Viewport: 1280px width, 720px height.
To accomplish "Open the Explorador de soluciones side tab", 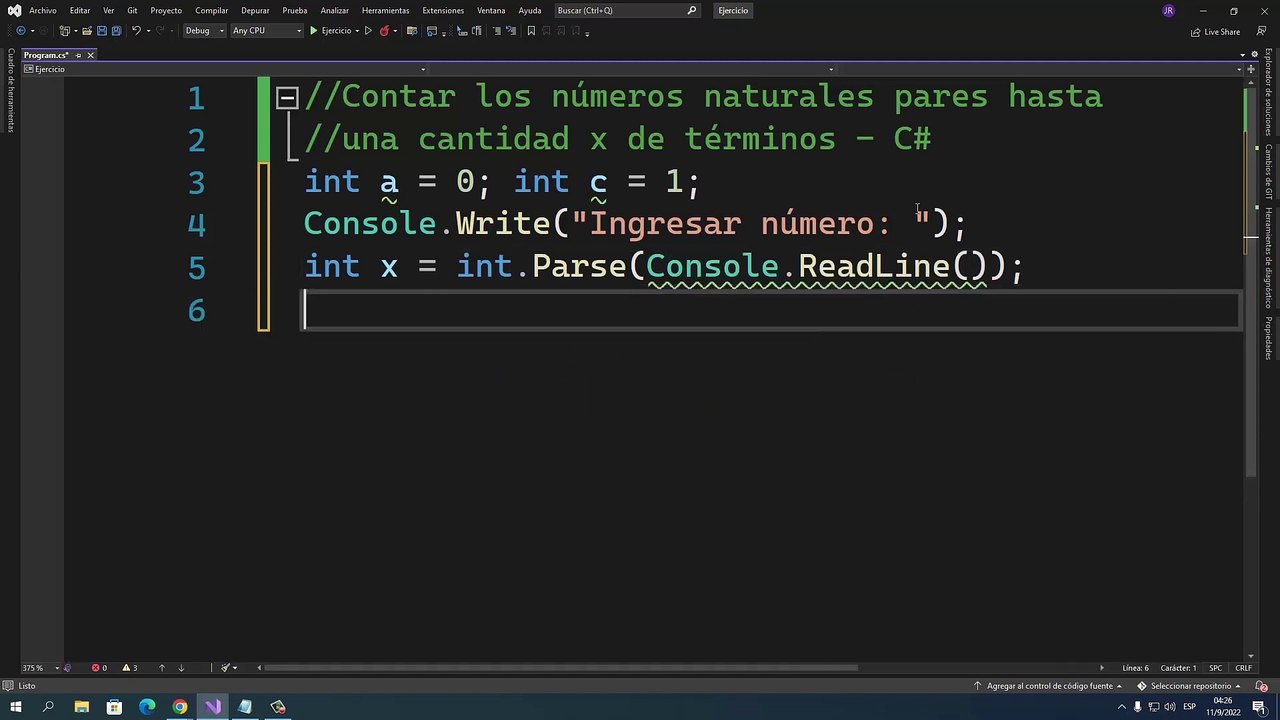I will point(1269,91).
